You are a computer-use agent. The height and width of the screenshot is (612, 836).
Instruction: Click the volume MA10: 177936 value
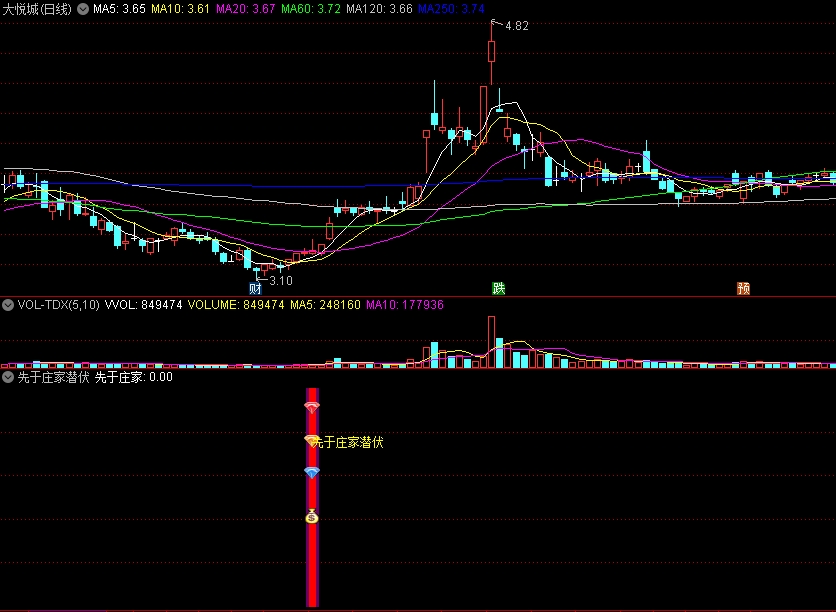click(x=405, y=305)
